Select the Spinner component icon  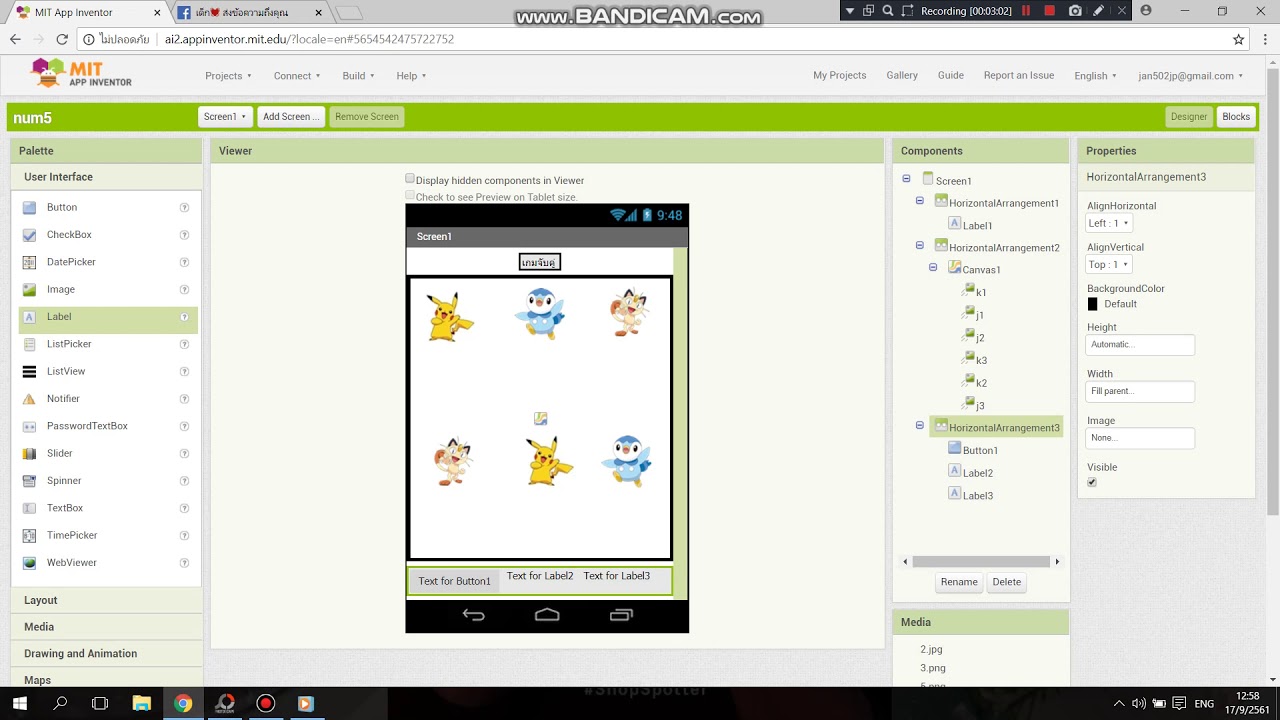pyautogui.click(x=29, y=481)
